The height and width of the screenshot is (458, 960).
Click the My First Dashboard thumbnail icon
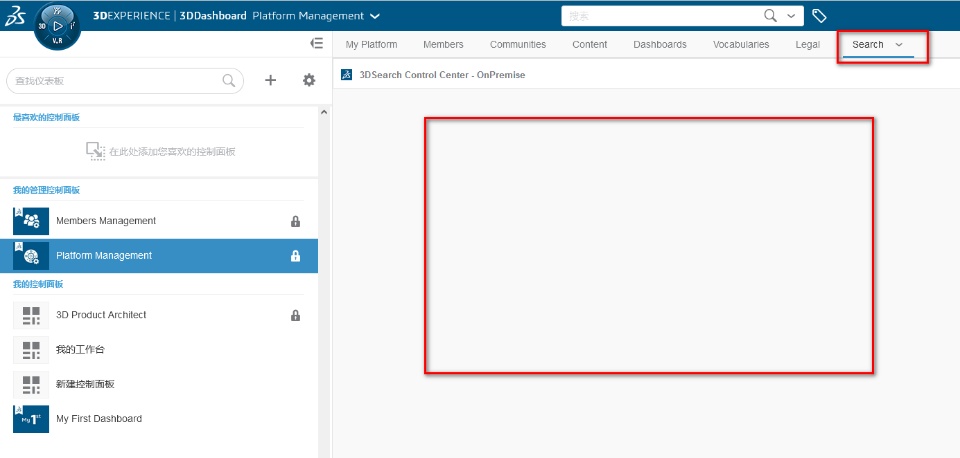[x=31, y=419]
